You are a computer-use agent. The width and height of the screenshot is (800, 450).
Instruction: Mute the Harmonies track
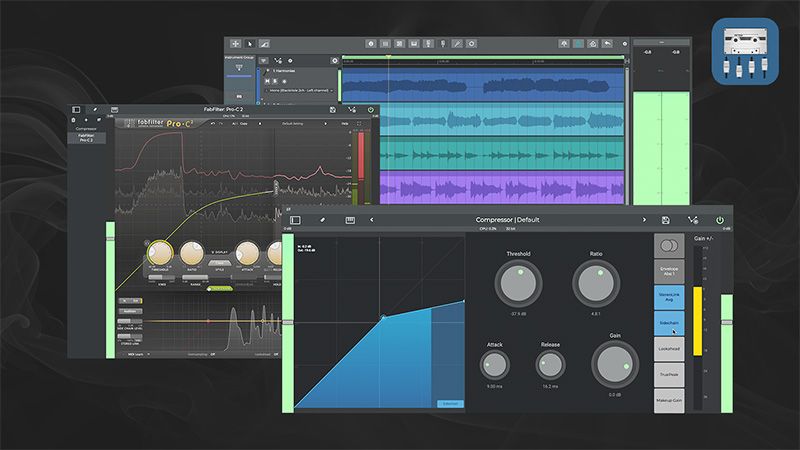(267, 81)
